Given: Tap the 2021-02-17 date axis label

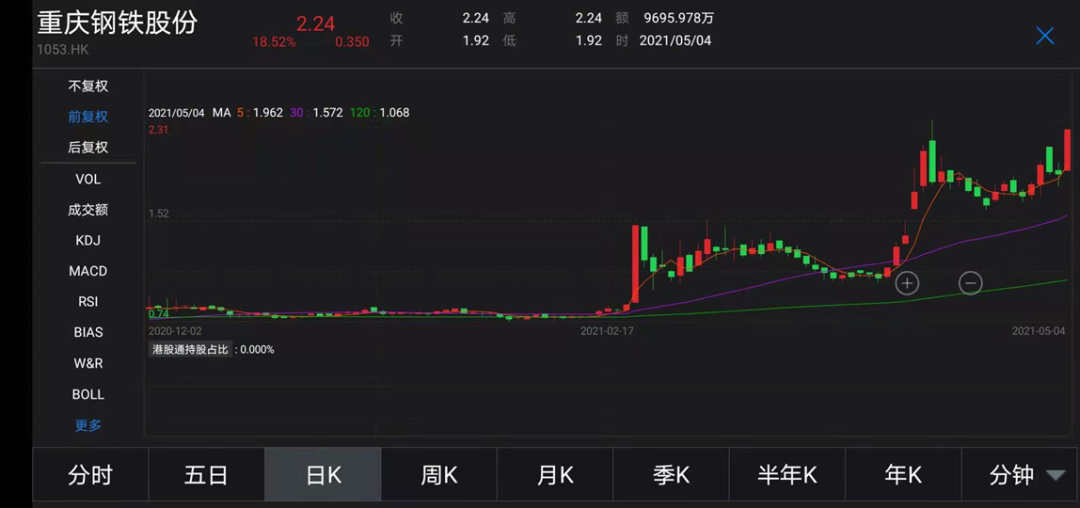Looking at the screenshot, I should click(607, 331).
